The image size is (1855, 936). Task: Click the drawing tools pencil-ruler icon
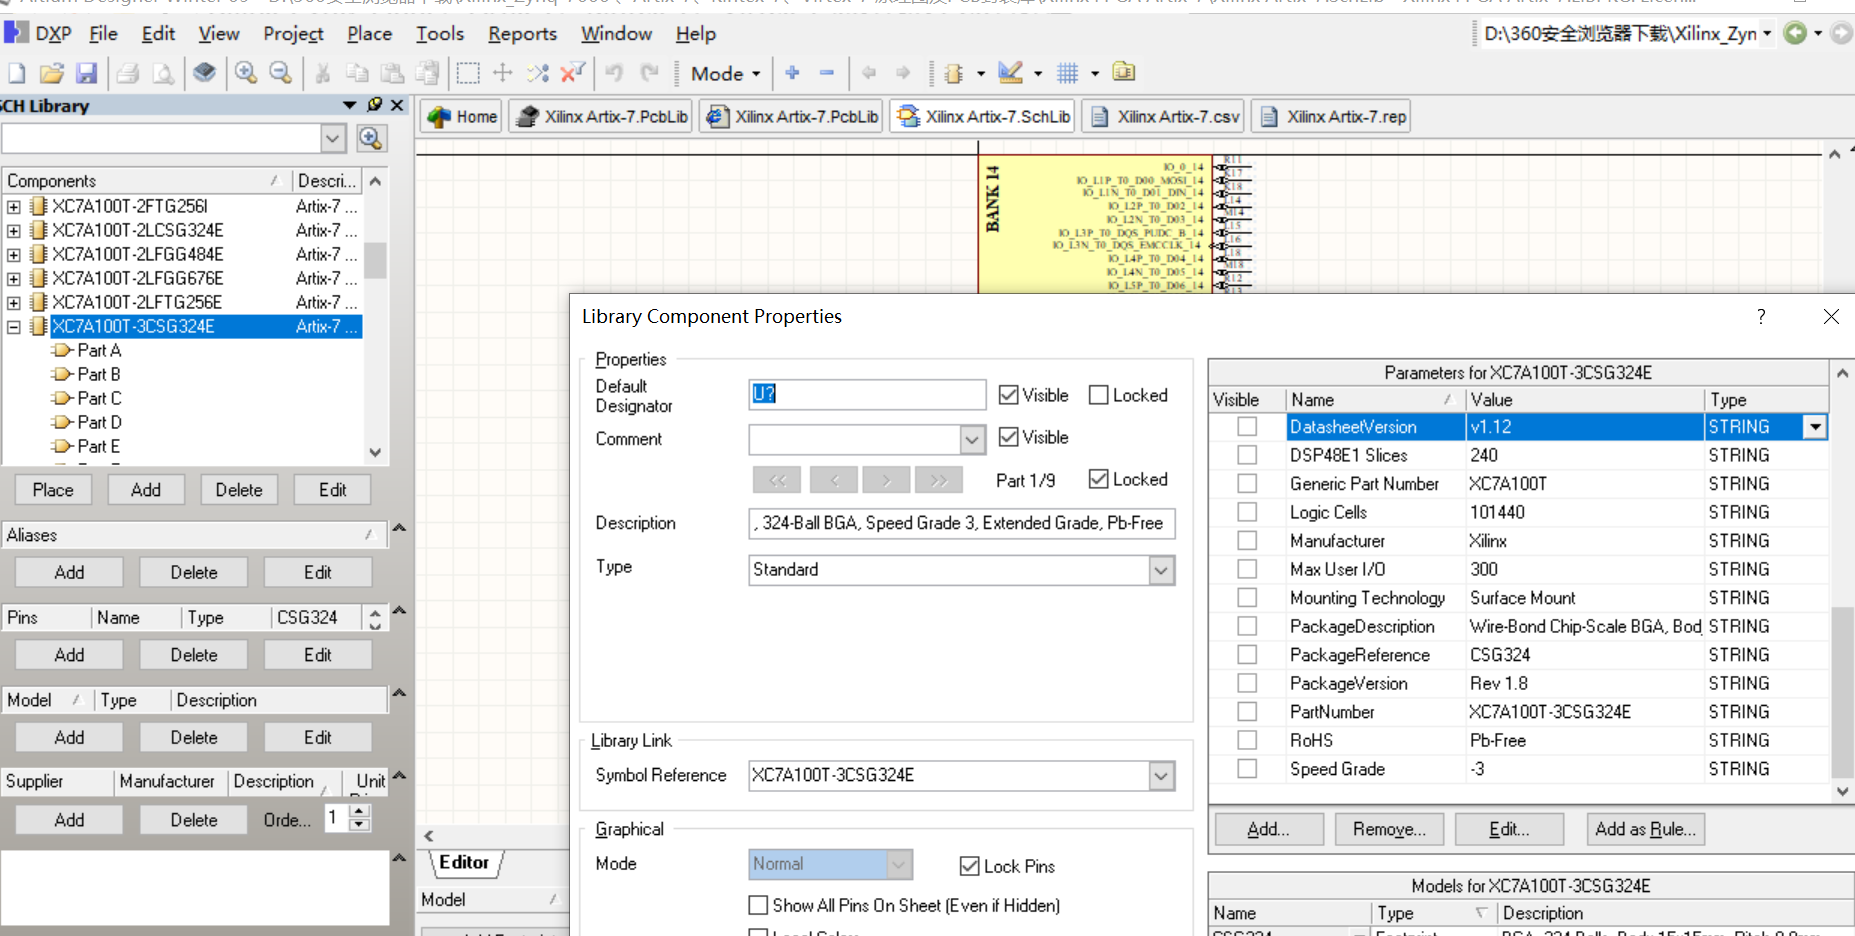pos(1011,73)
